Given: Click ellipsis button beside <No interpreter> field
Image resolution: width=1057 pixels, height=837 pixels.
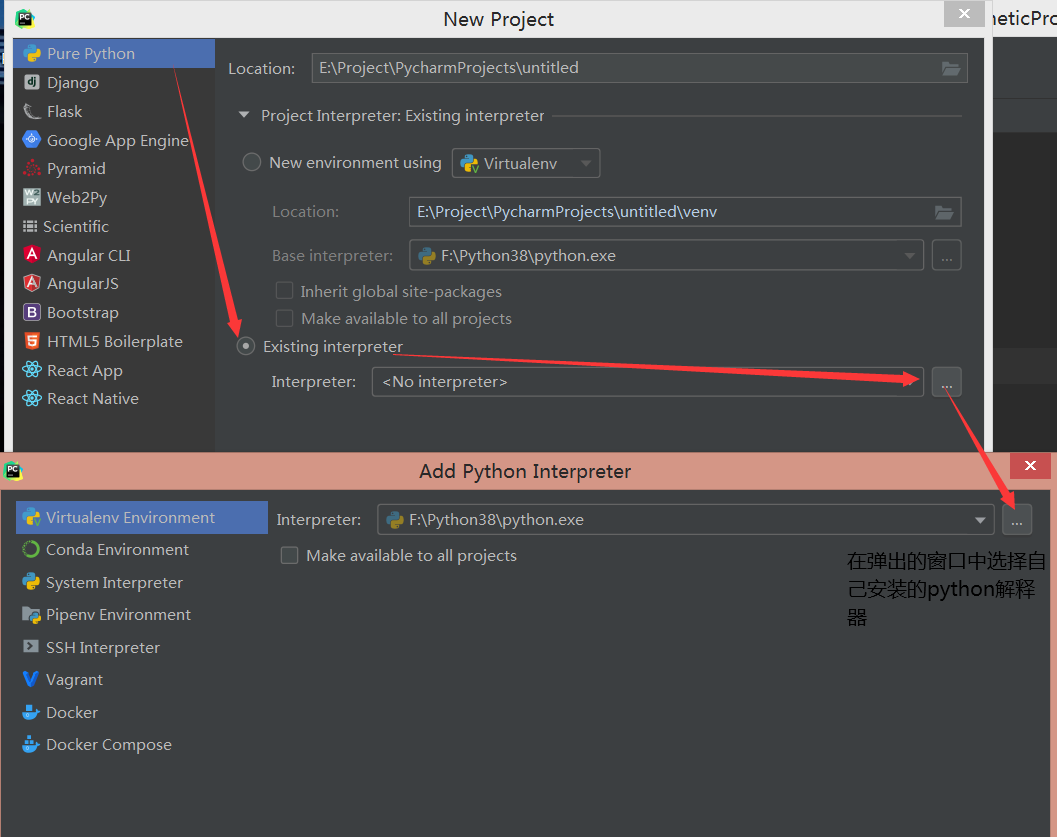Looking at the screenshot, I should pos(946,382).
